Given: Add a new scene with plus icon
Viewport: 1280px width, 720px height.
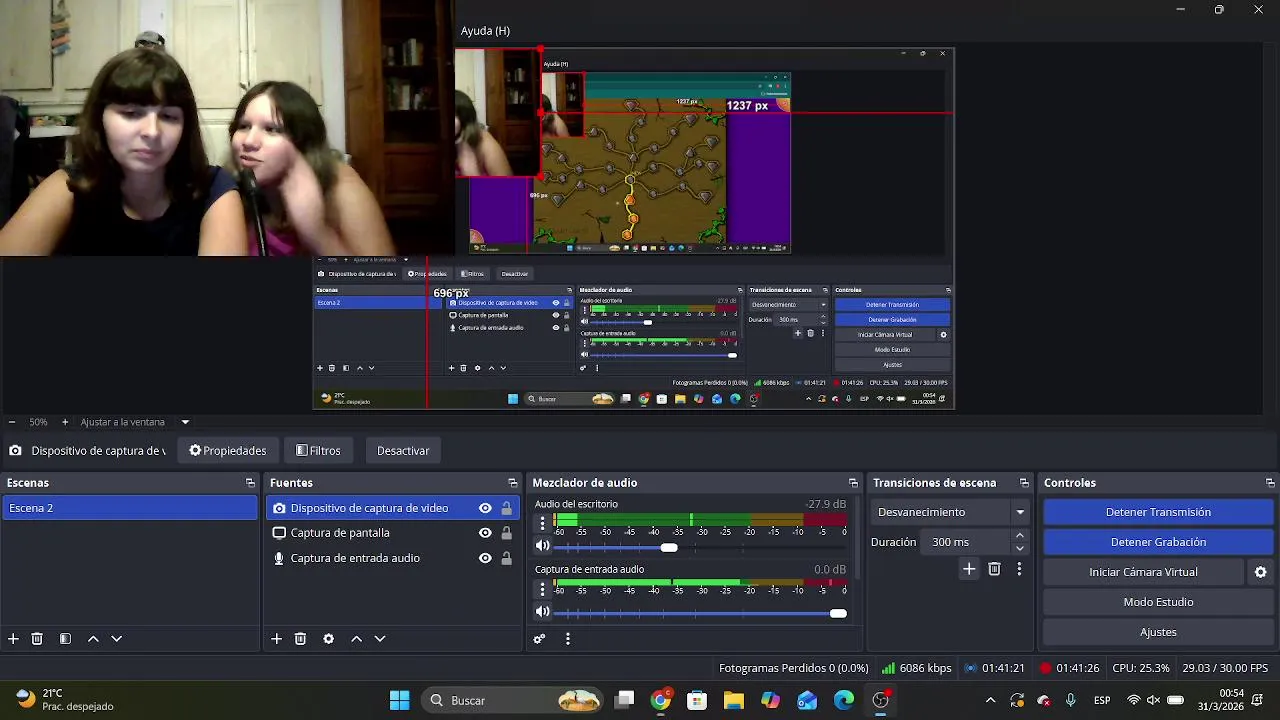Looking at the screenshot, I should click(13, 639).
